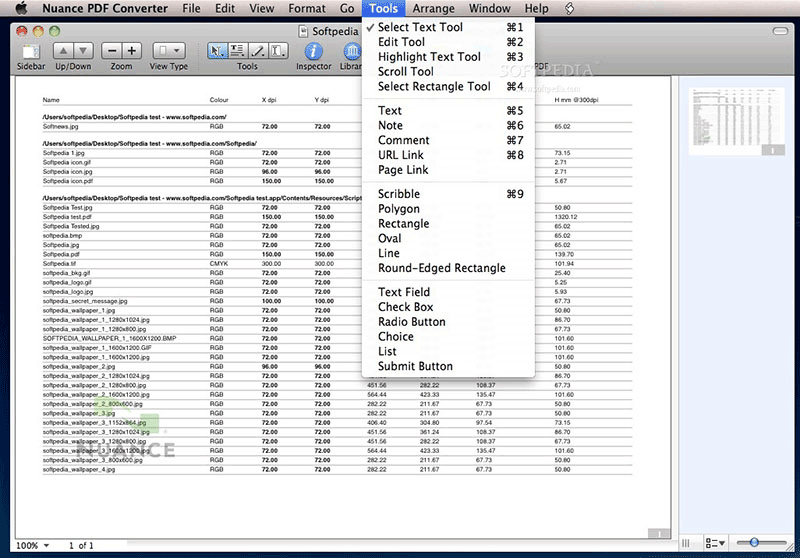Choose List form tool
The width and height of the screenshot is (800, 558).
(x=448, y=351)
